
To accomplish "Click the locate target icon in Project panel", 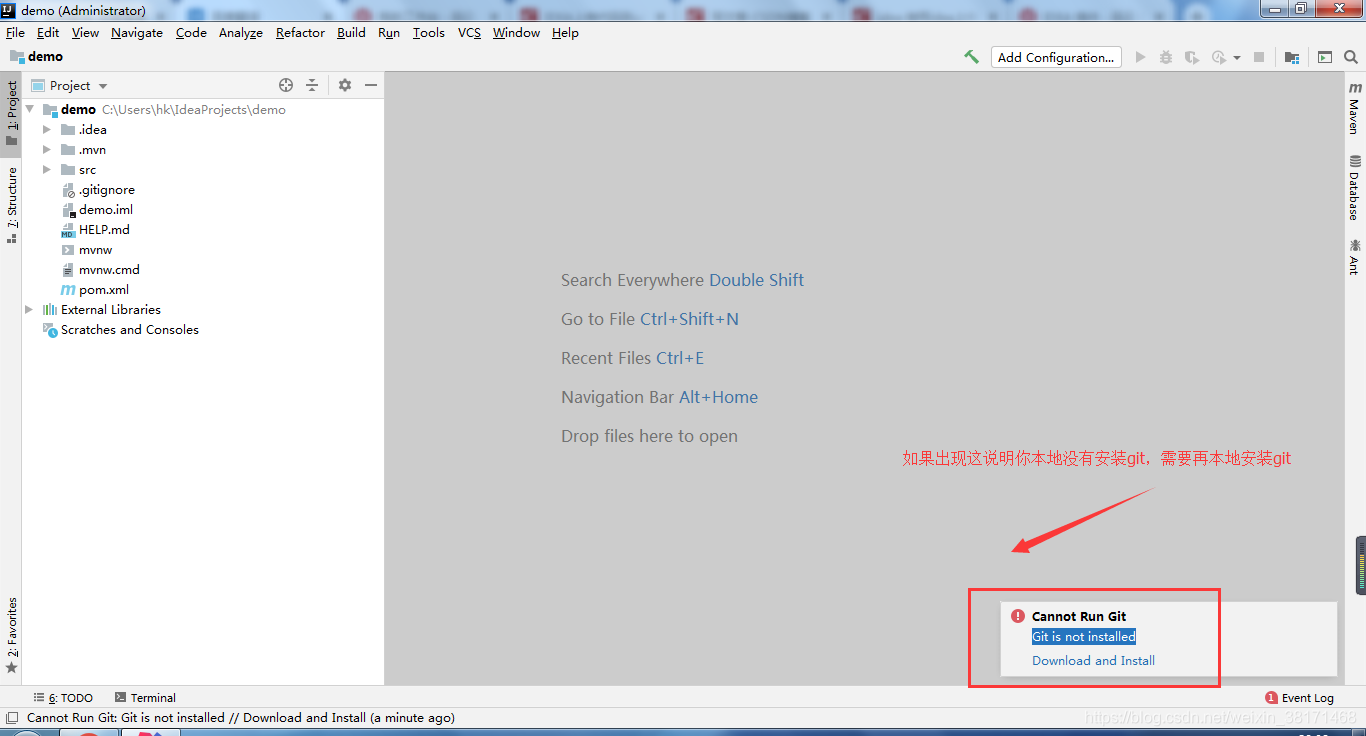I will coord(286,85).
